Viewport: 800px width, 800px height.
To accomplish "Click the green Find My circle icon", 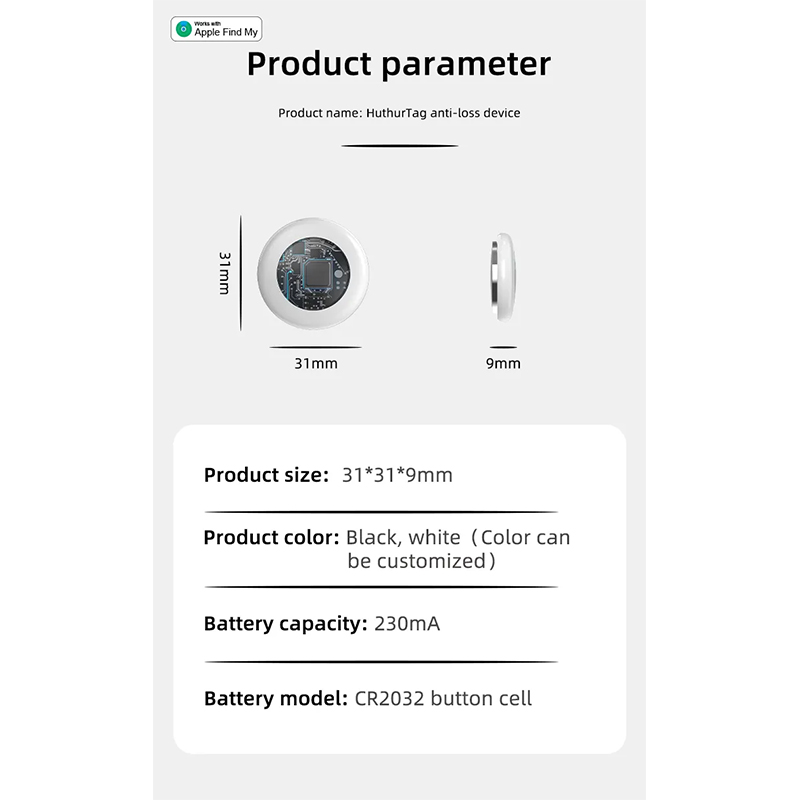I will (183, 29).
